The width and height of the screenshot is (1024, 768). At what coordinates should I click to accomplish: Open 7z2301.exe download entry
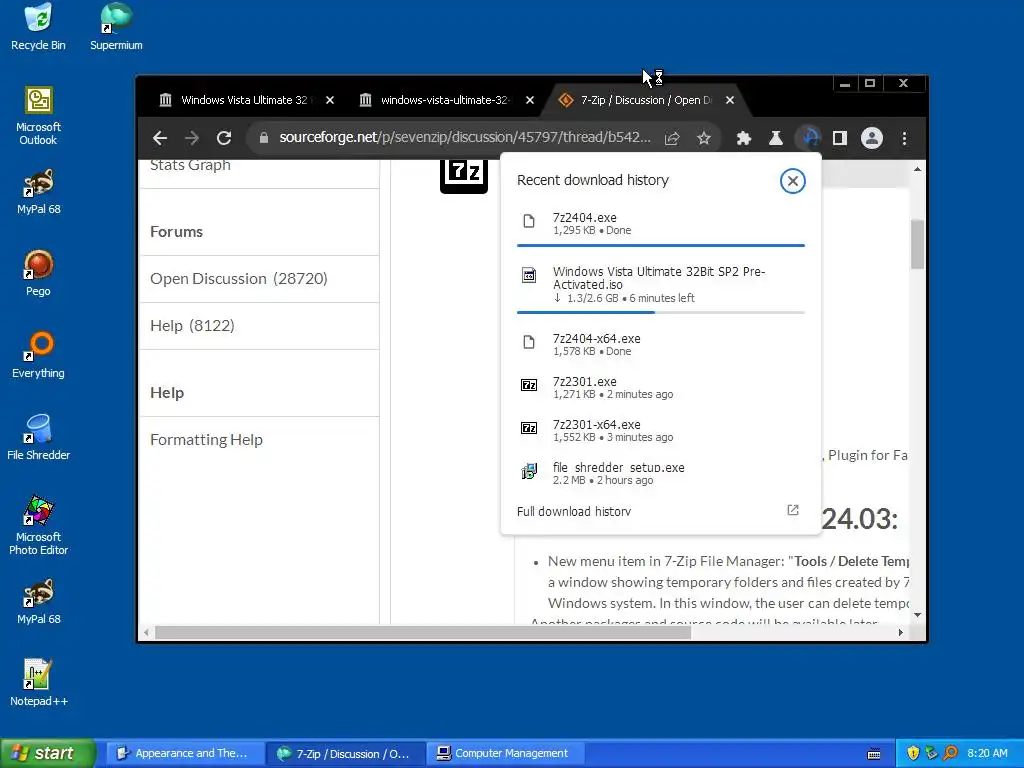point(660,387)
